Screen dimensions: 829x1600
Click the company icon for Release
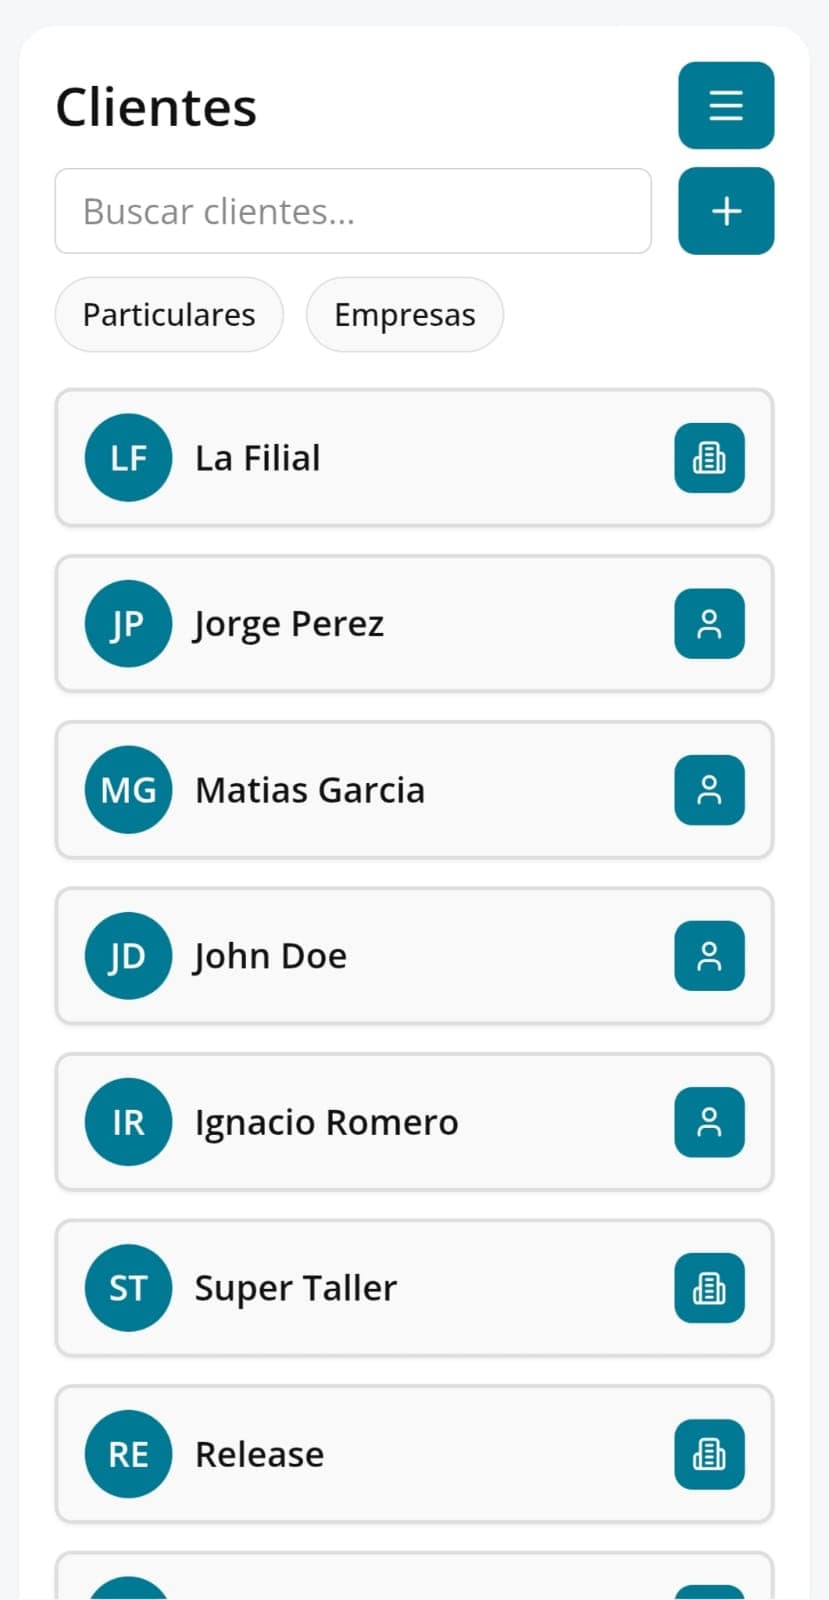coord(709,1454)
